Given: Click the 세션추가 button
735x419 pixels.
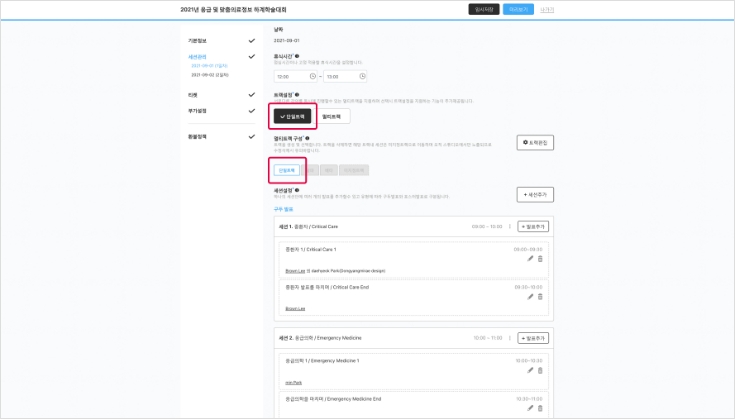Looking at the screenshot, I should (x=534, y=194).
